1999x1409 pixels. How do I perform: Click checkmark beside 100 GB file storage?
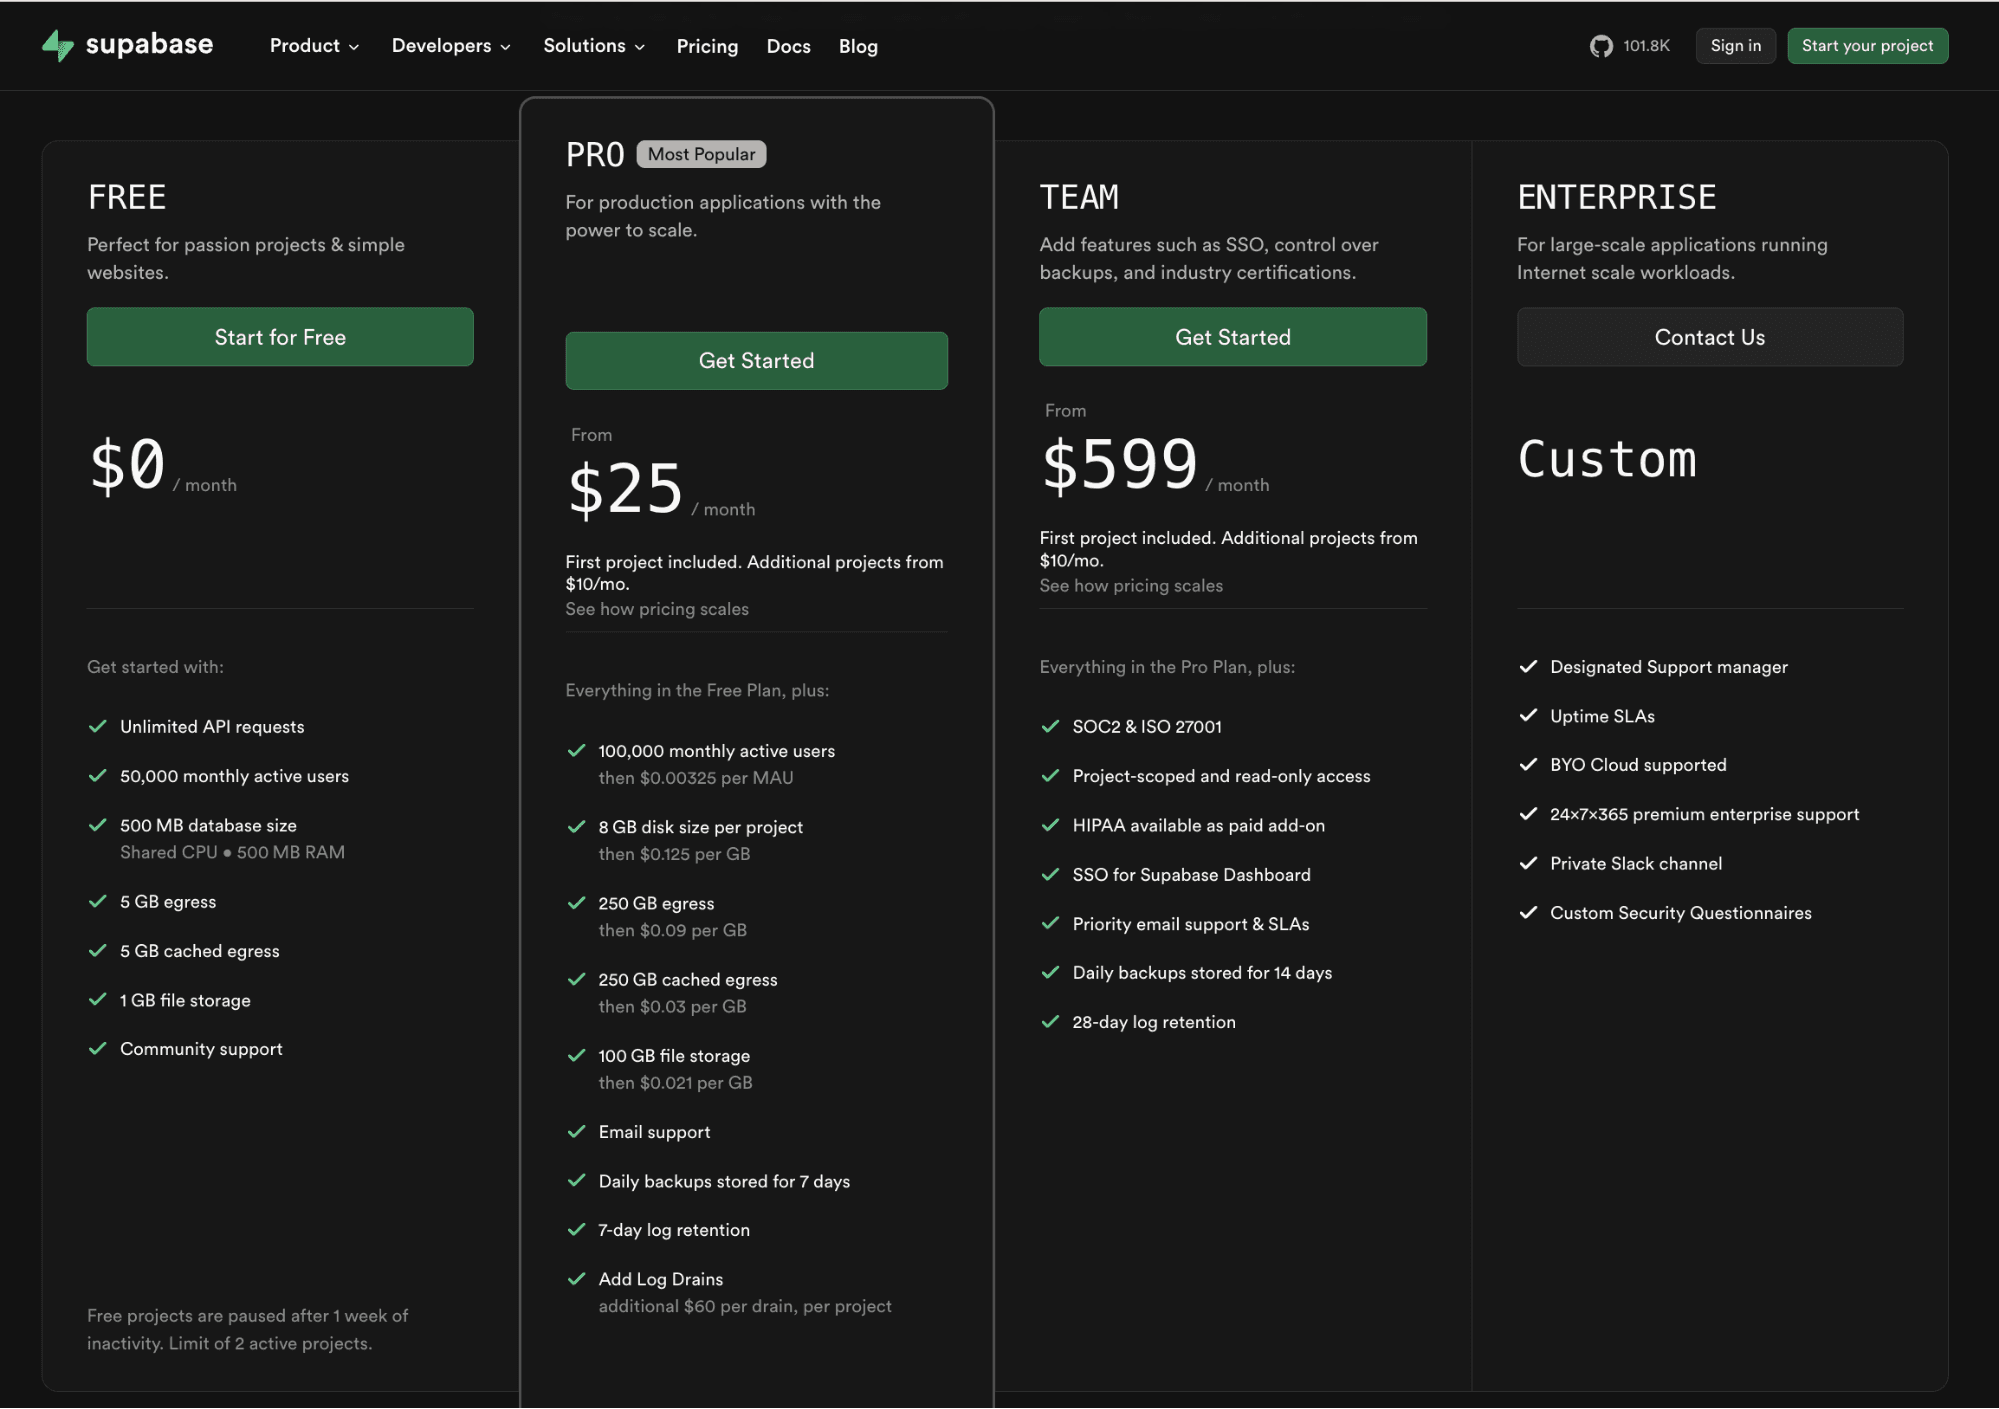[x=576, y=1056]
